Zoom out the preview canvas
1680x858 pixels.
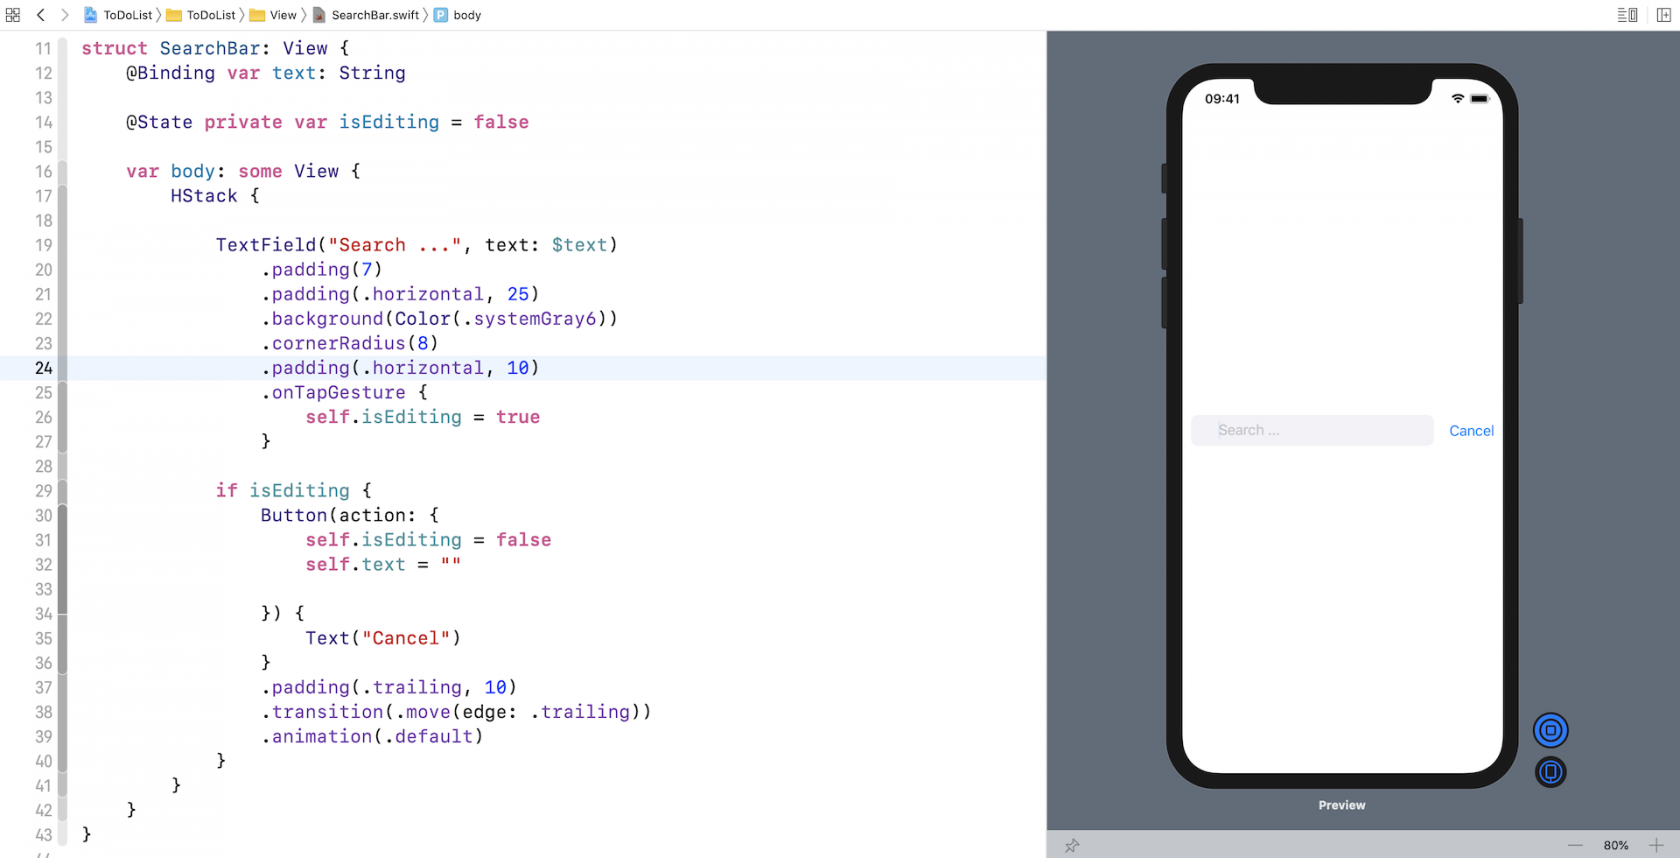click(1575, 846)
